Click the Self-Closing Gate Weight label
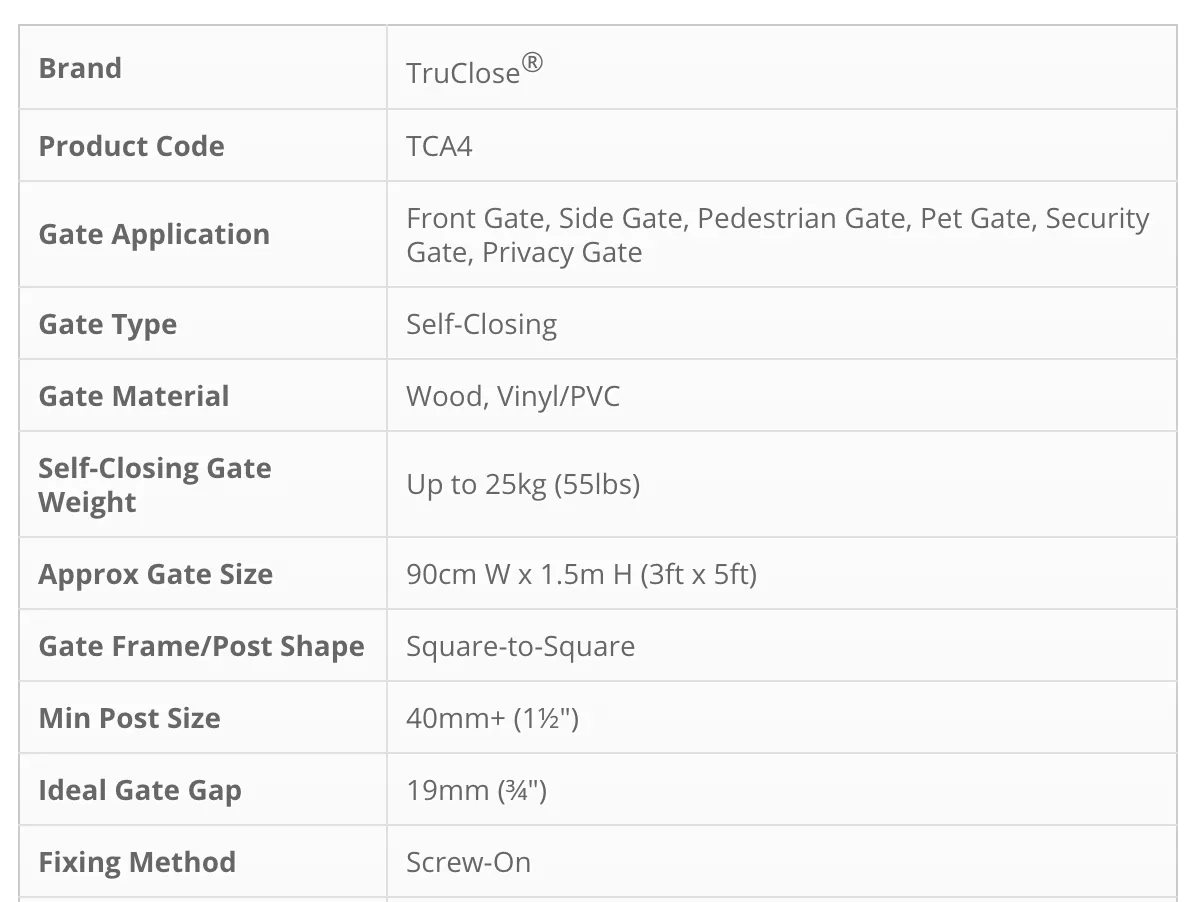Image resolution: width=1200 pixels, height=902 pixels. pyautogui.click(x=154, y=485)
